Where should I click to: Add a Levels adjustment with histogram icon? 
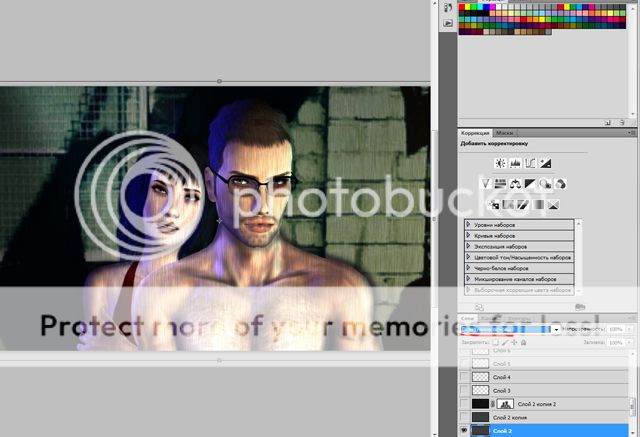[516, 163]
